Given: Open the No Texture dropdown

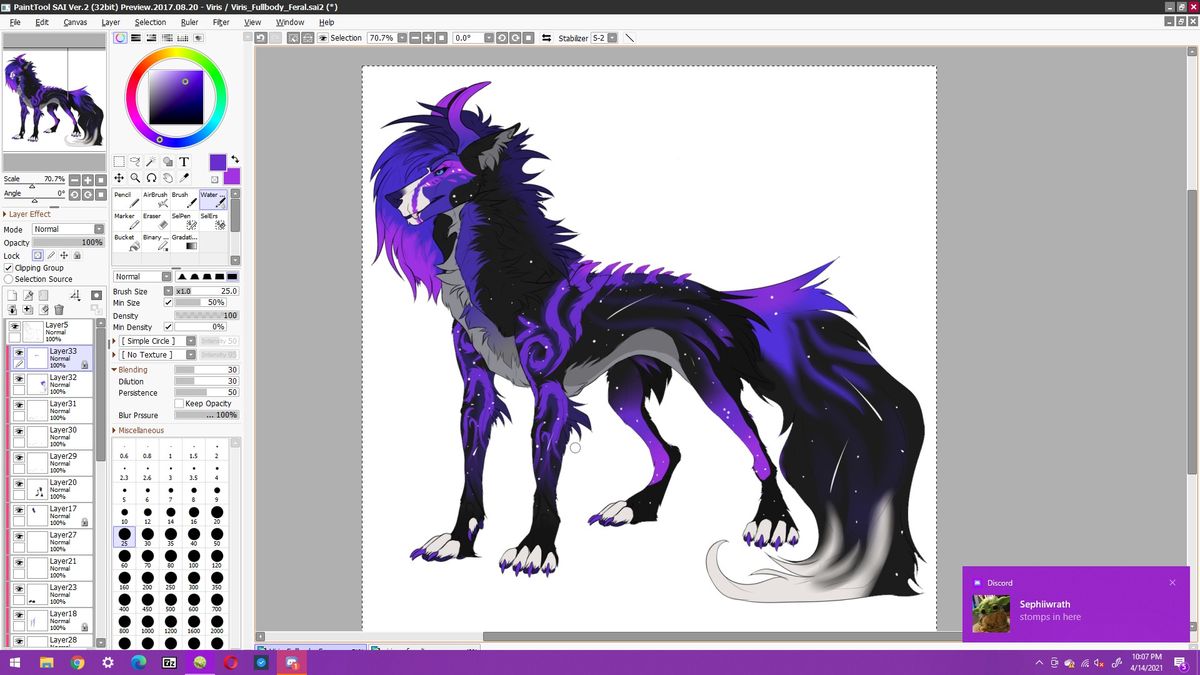Looking at the screenshot, I should pyautogui.click(x=159, y=355).
